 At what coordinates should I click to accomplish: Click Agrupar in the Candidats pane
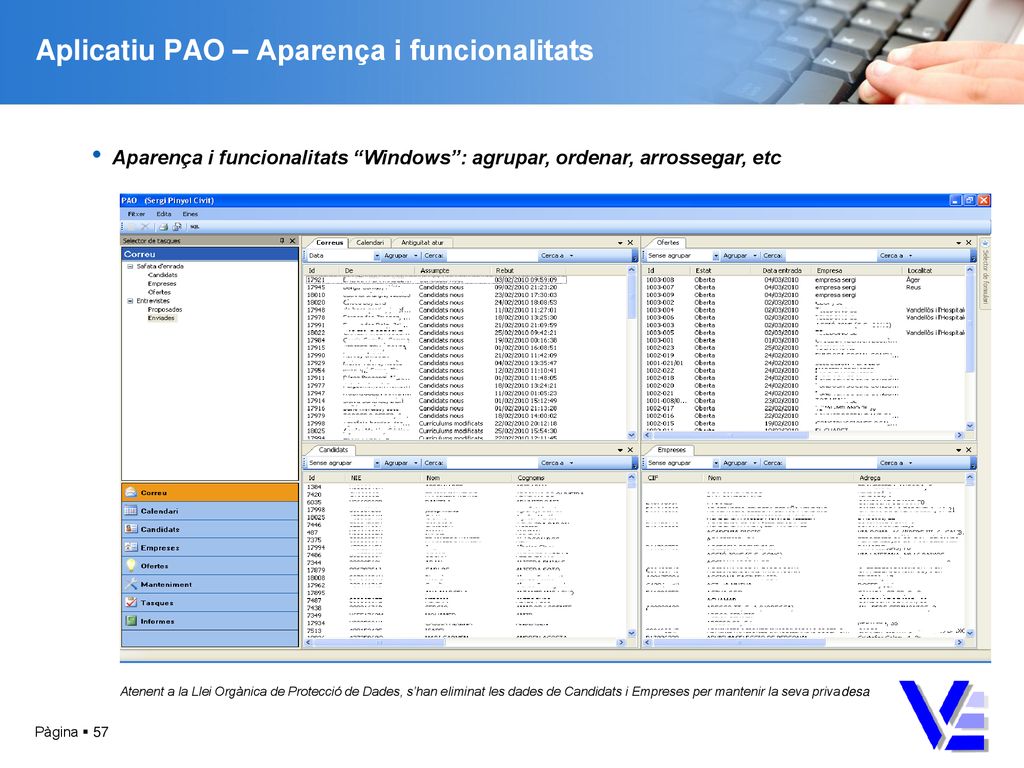(396, 463)
